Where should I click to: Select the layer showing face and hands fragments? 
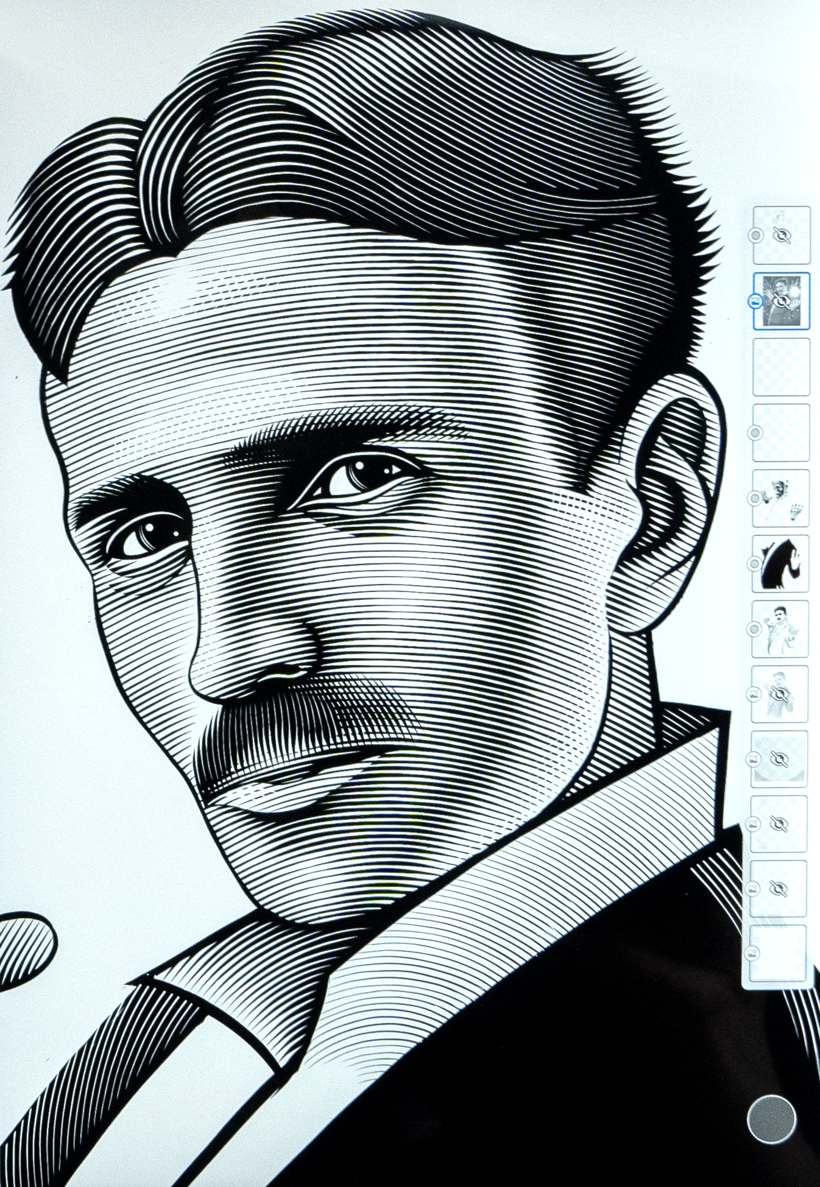pos(781,498)
